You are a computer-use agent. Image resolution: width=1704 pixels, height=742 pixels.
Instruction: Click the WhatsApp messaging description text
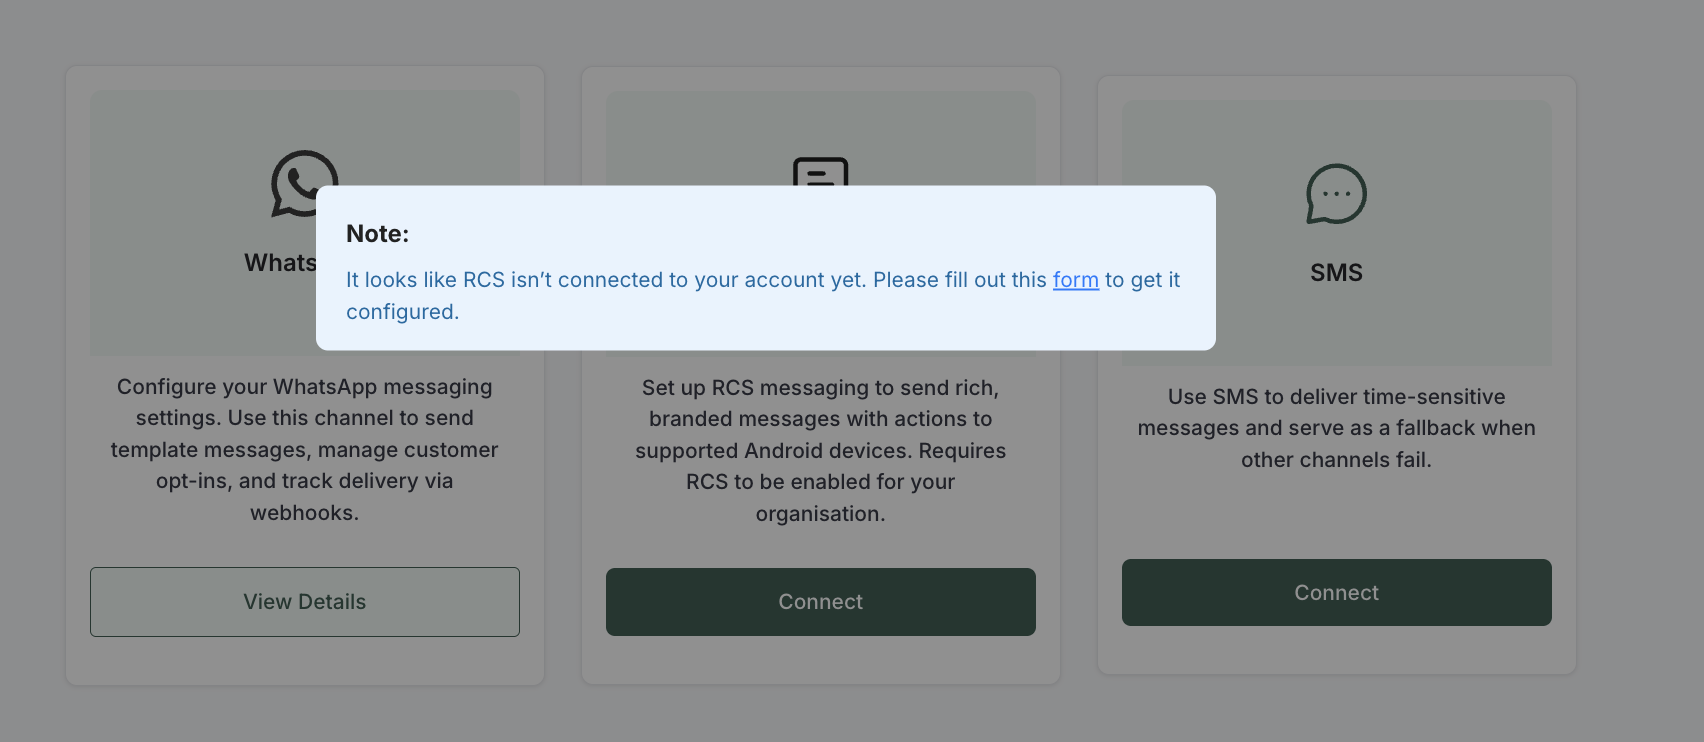305,449
